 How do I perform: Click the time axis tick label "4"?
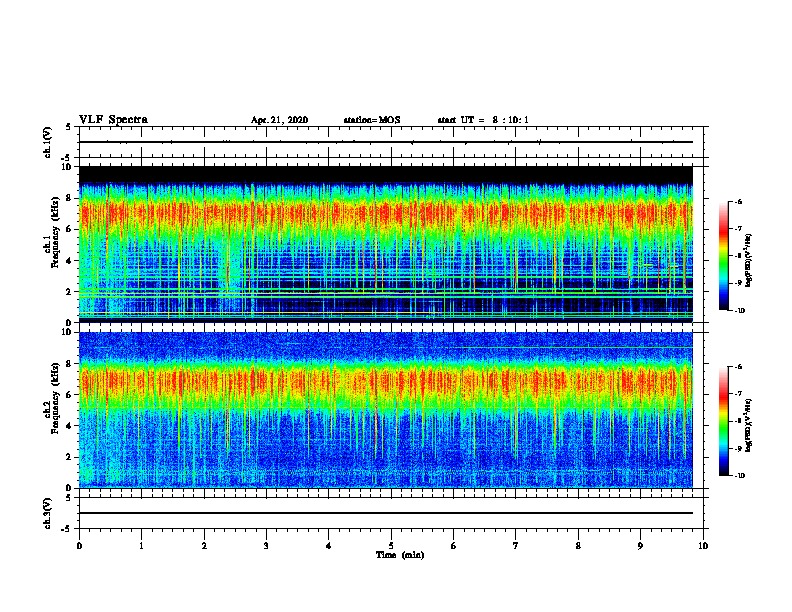tap(329, 546)
